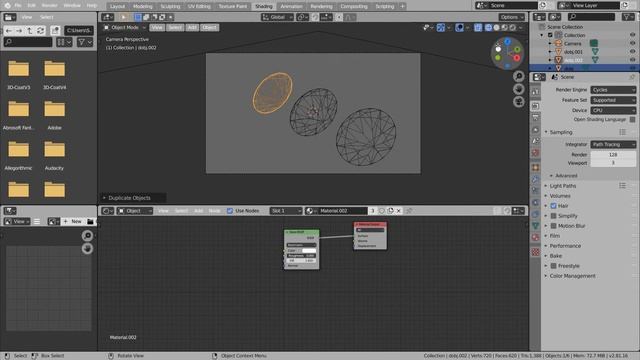Open the viewport Add menu
The height and width of the screenshot is (360, 640).
click(x=192, y=27)
